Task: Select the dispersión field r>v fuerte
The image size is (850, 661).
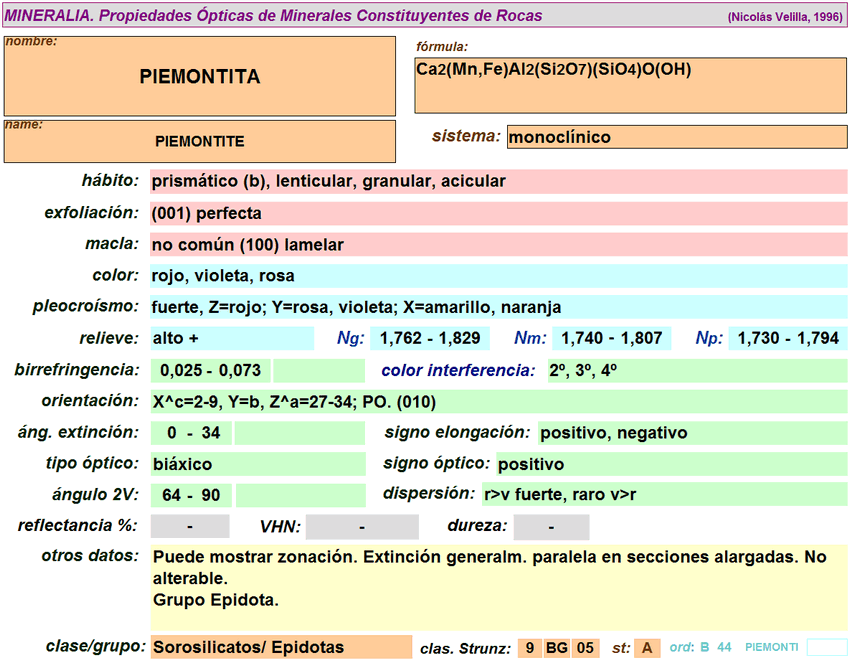Action: click(663, 494)
